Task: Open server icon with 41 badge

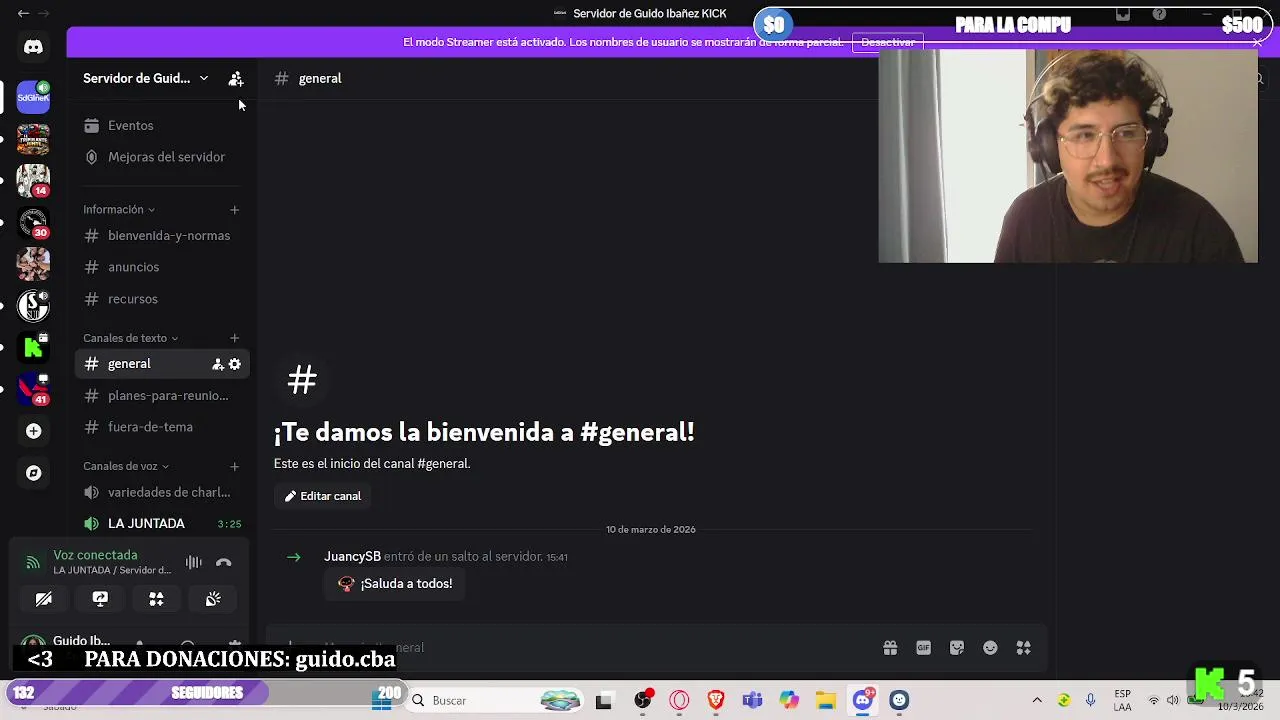Action: coord(33,388)
